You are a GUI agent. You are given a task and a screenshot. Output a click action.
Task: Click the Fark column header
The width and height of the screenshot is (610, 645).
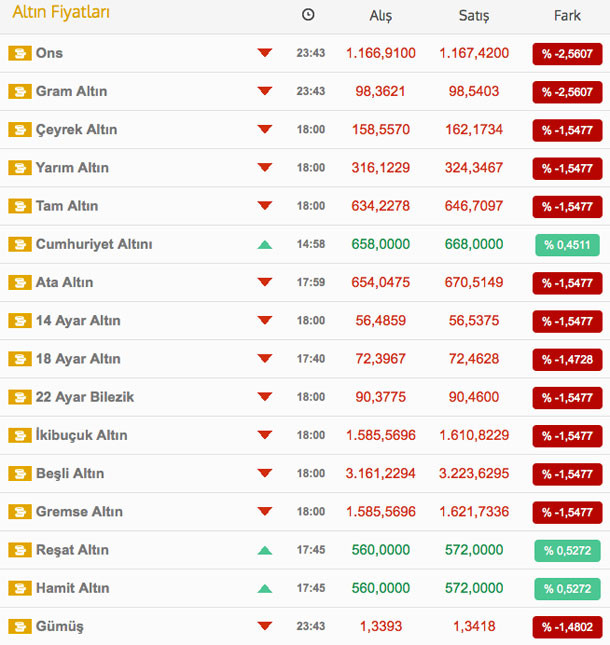coord(567,15)
